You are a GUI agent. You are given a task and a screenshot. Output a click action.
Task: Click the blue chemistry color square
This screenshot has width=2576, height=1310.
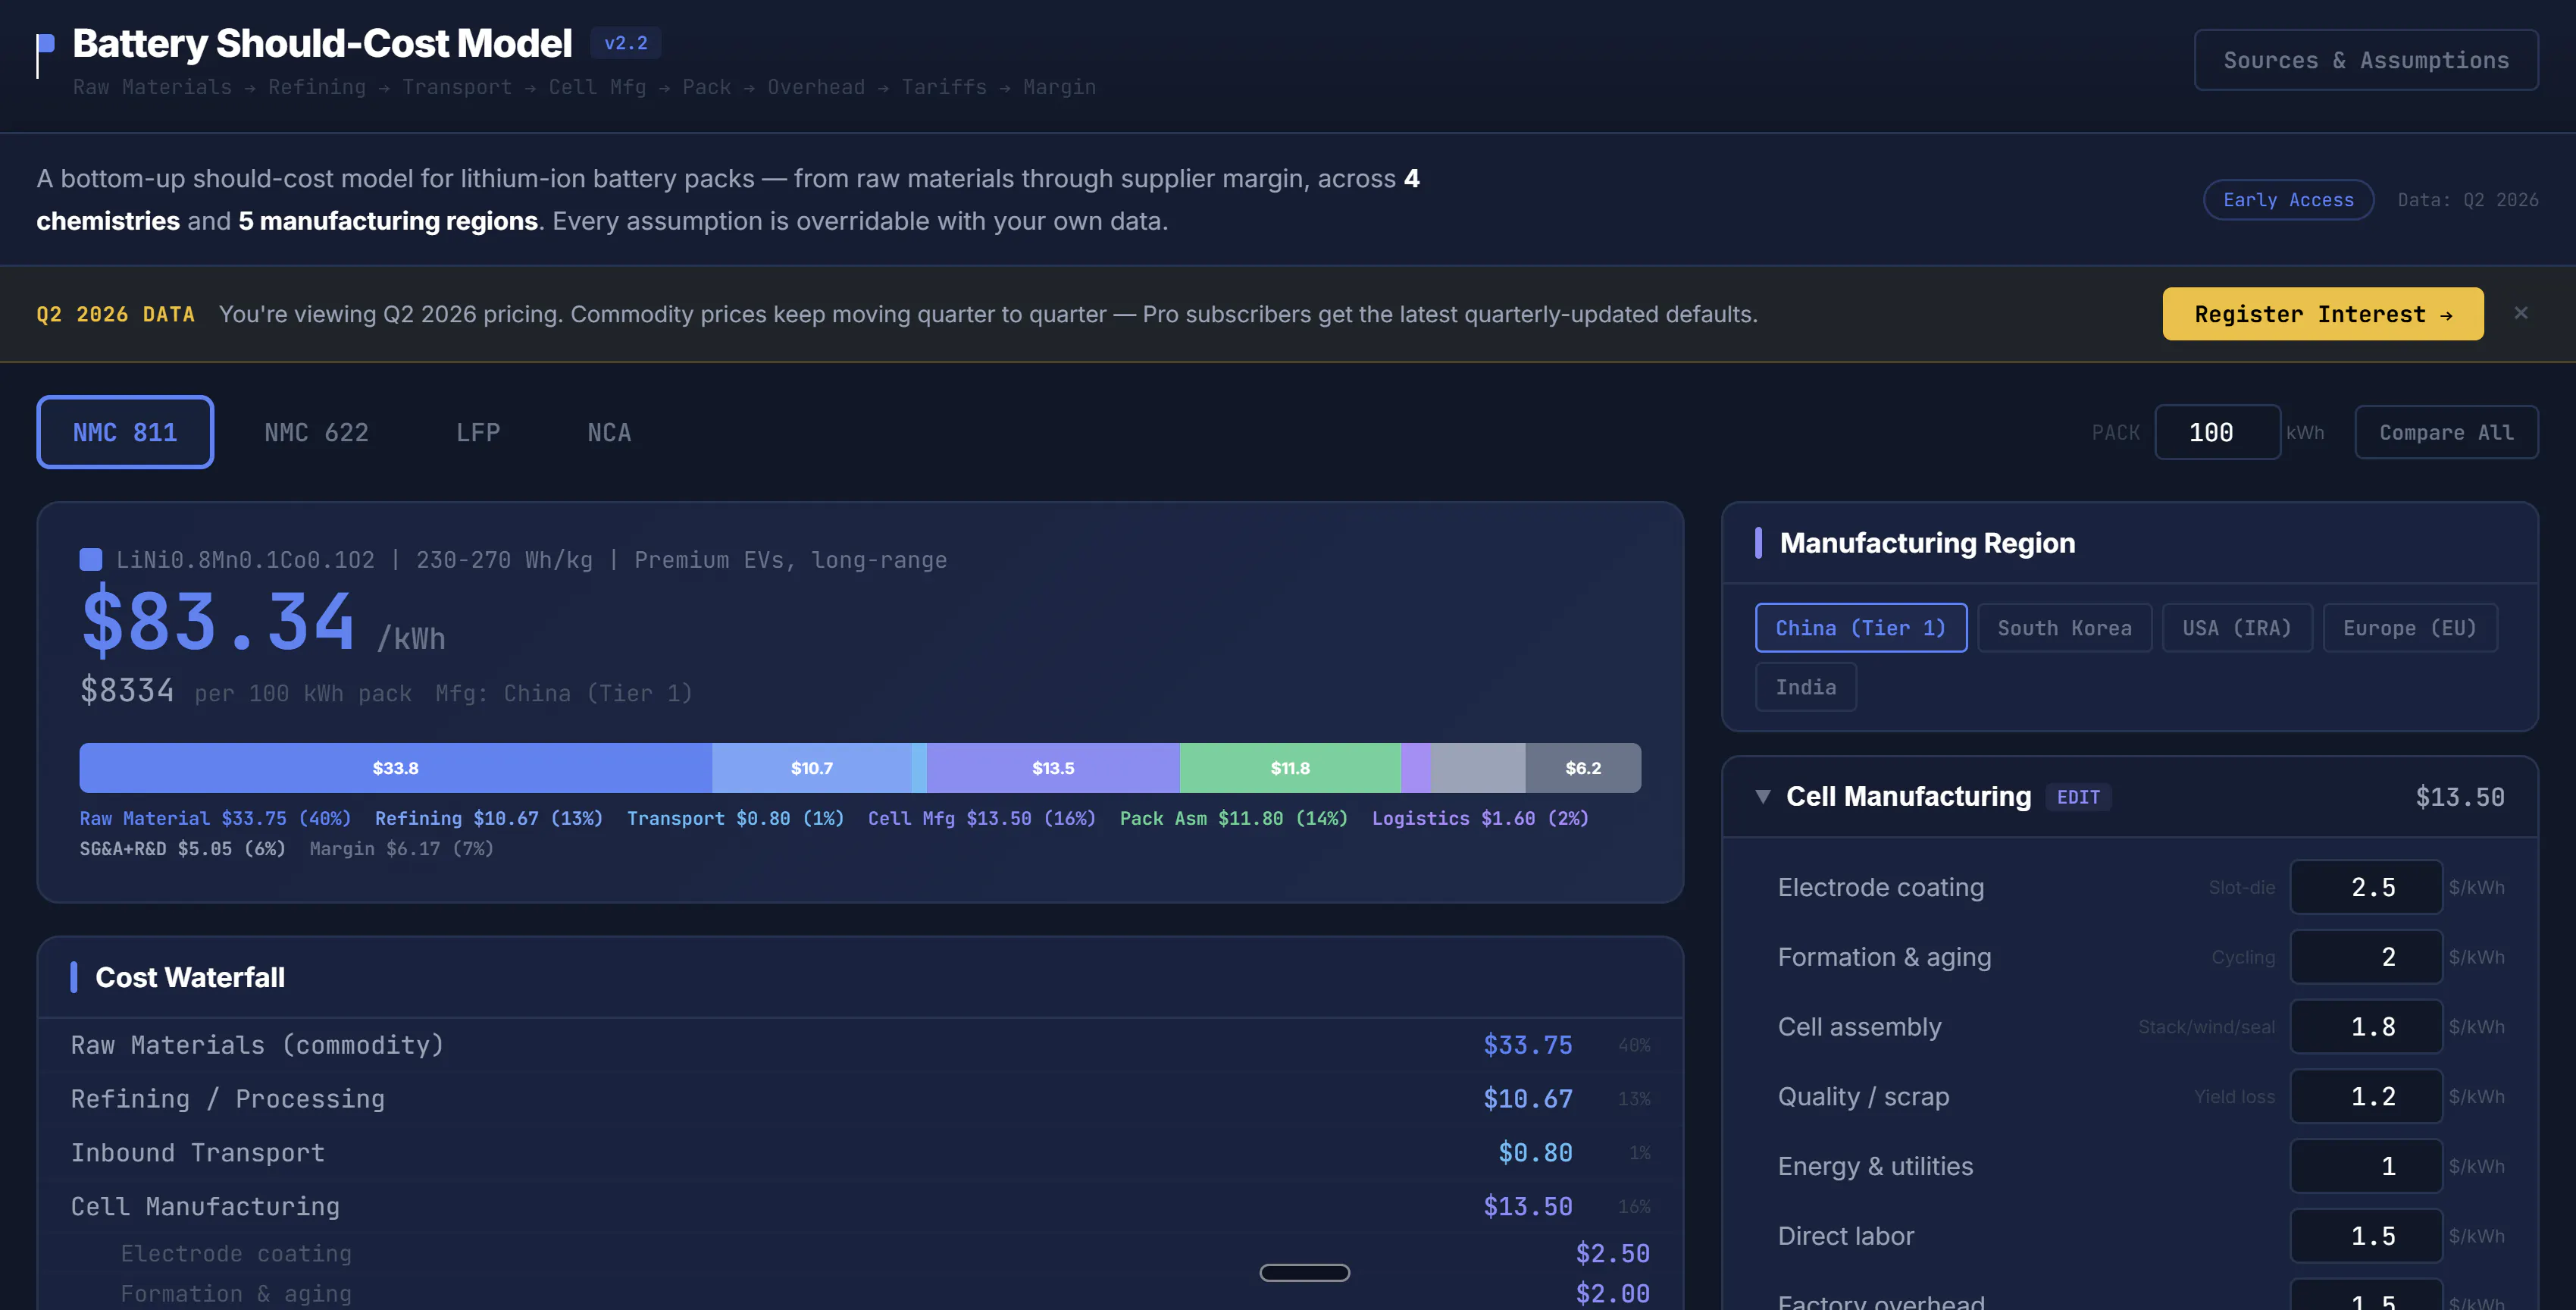[91, 560]
